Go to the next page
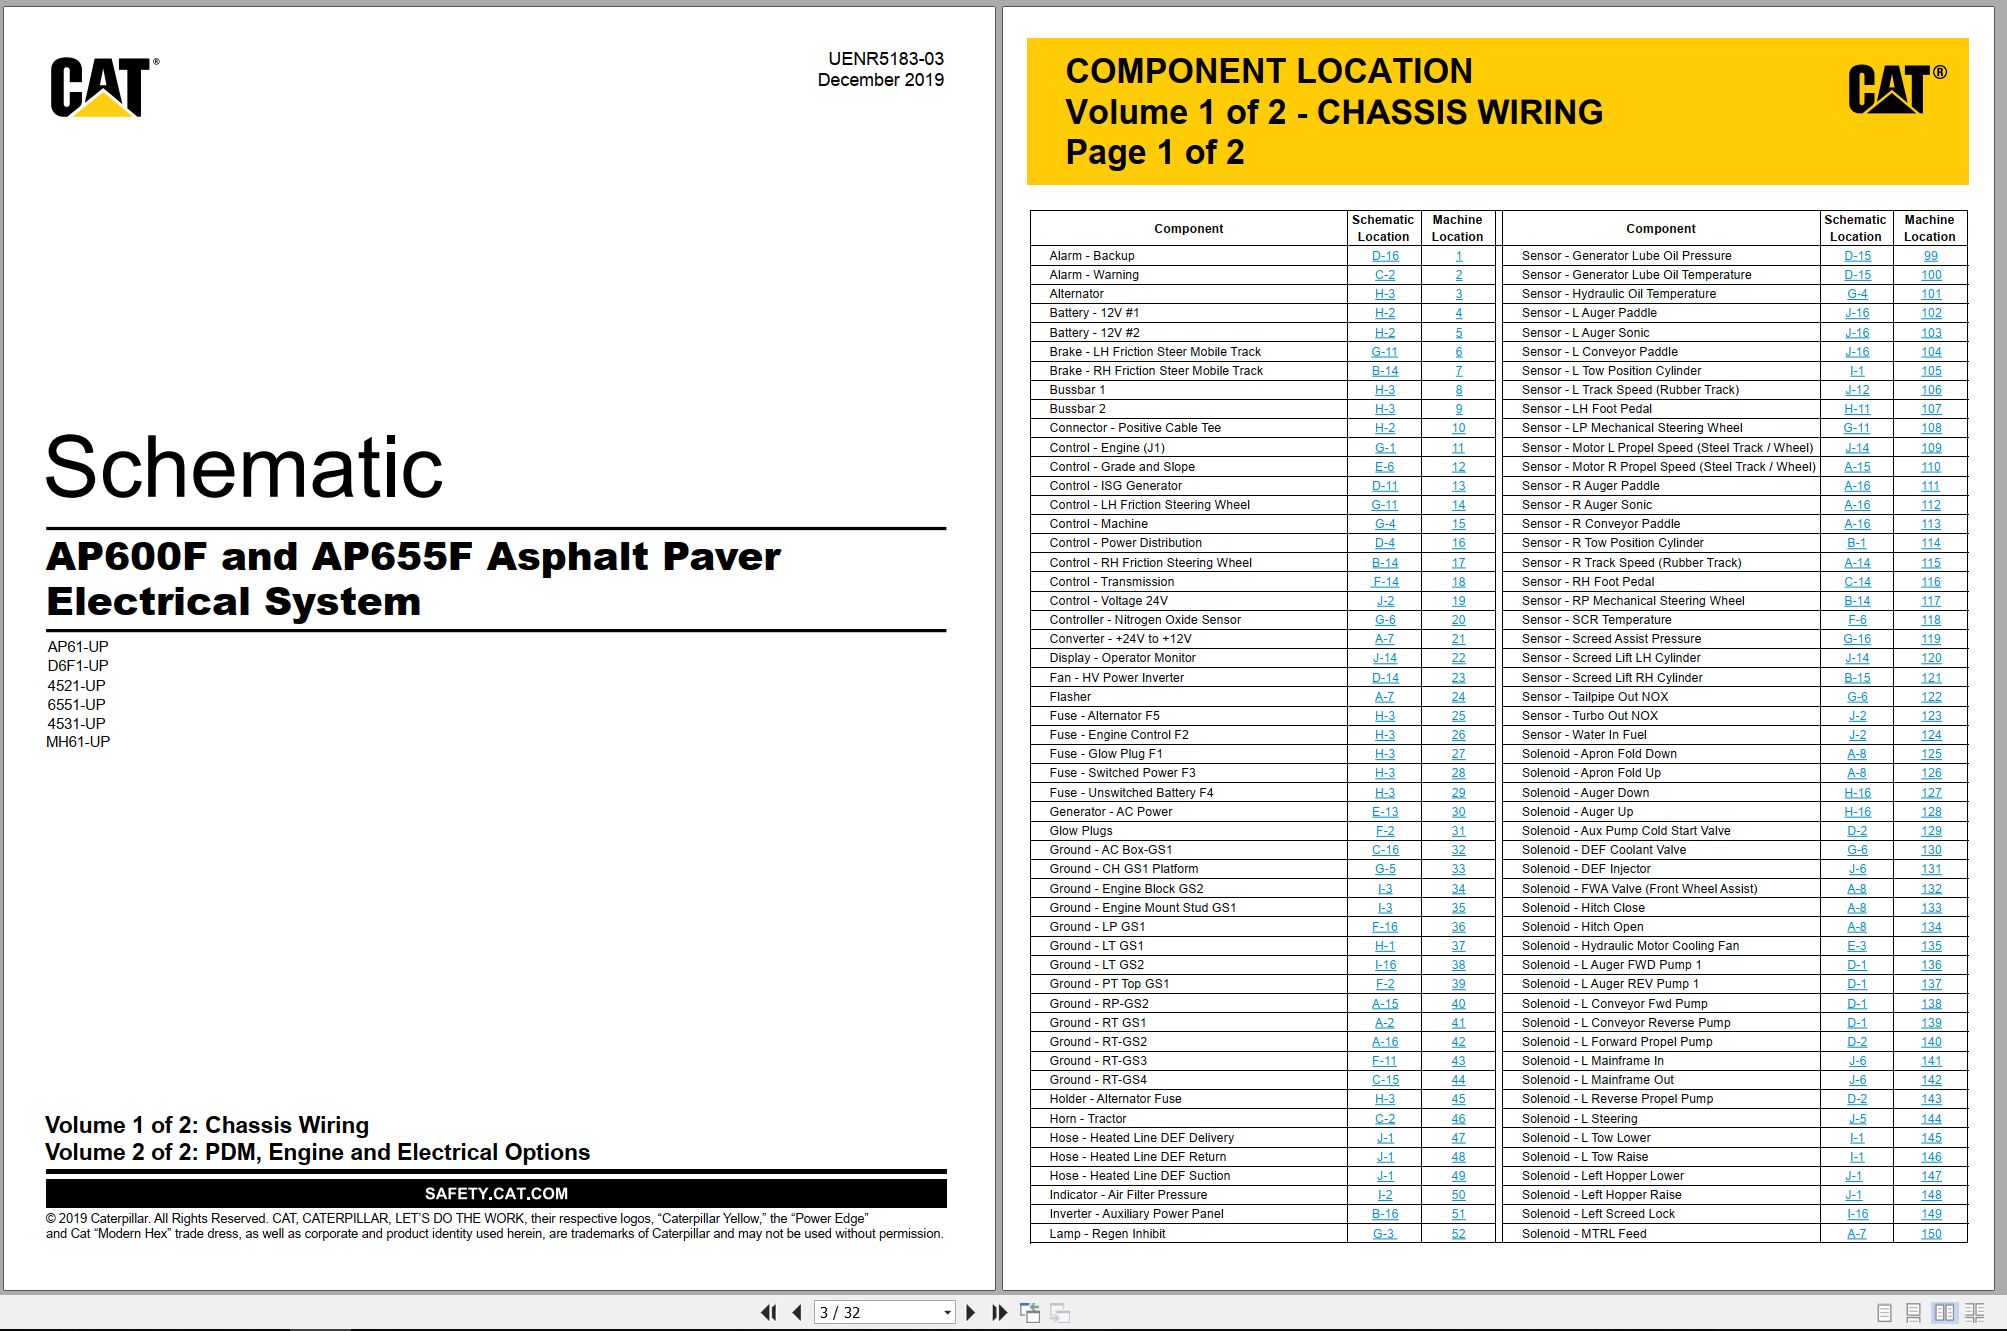 point(970,1312)
